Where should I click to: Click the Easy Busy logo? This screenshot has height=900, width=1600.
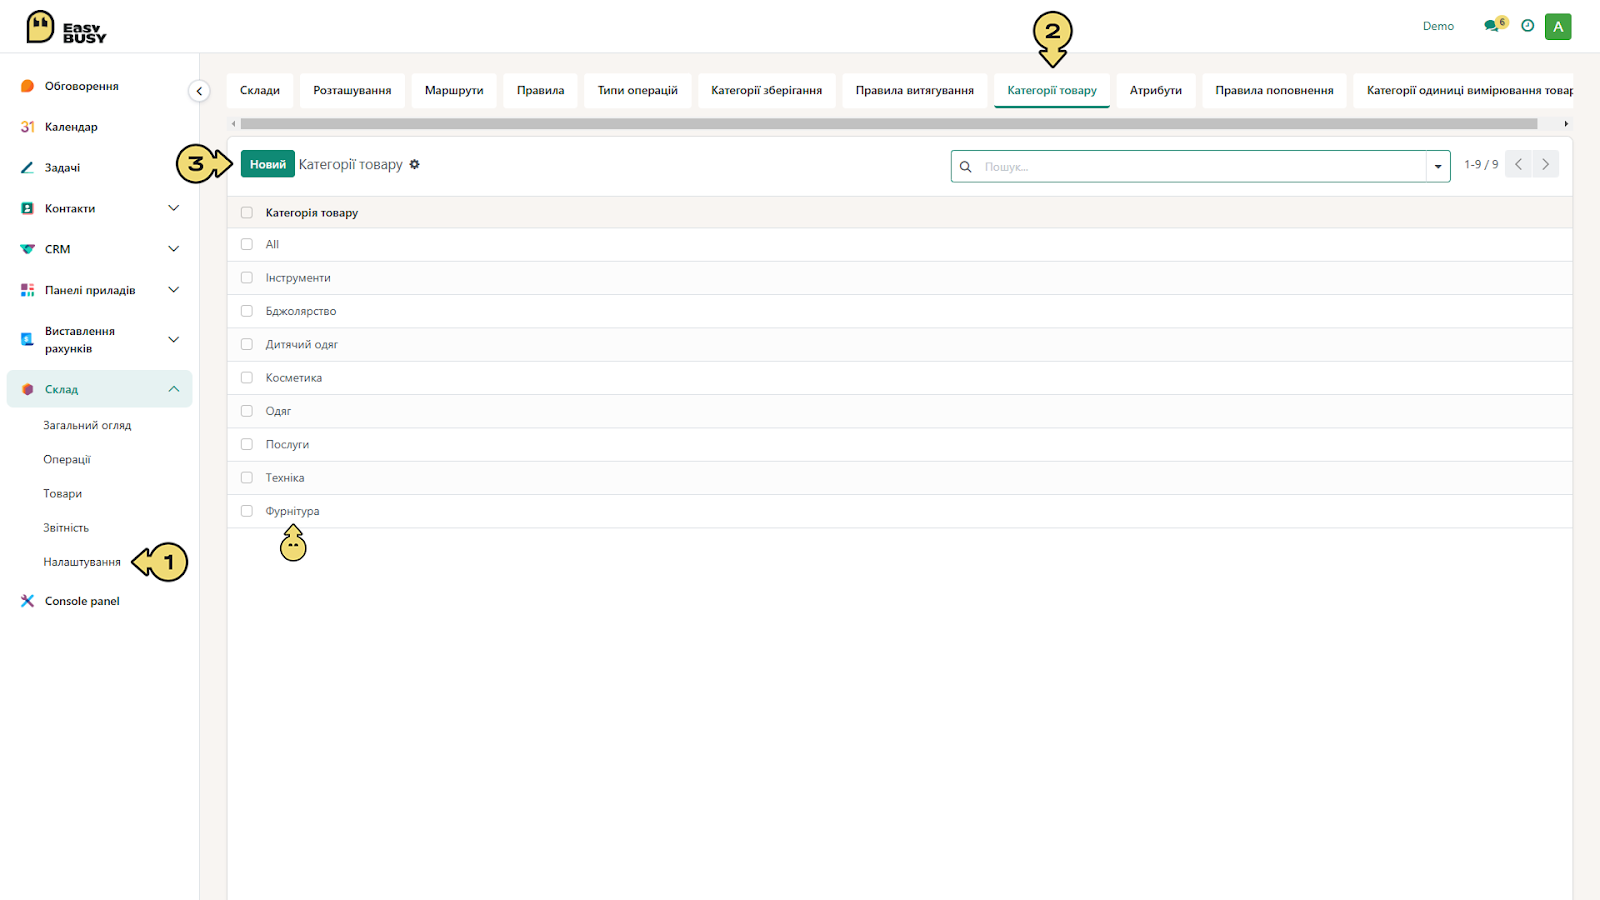pos(66,27)
